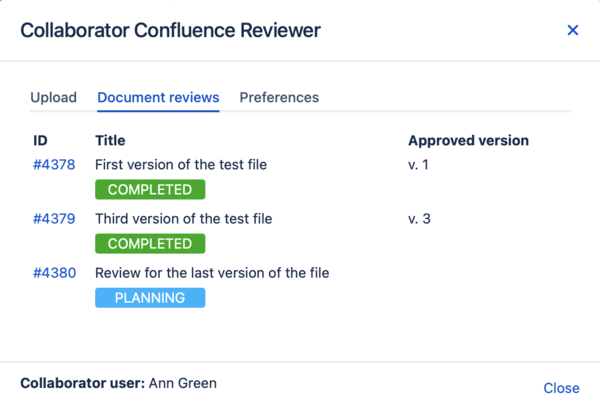
Task: Switch to the Upload tab
Action: [x=53, y=98]
